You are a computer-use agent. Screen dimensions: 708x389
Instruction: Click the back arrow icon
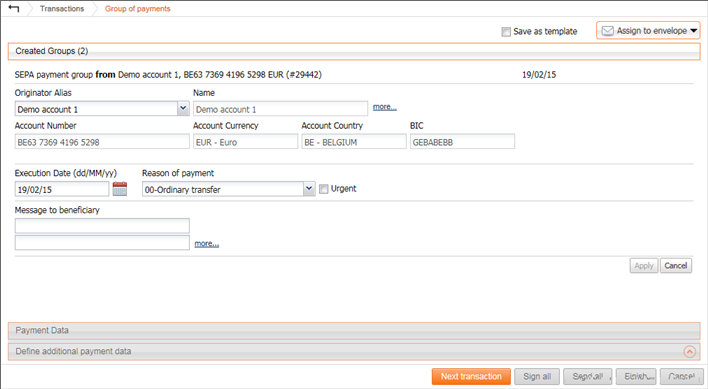14,8
